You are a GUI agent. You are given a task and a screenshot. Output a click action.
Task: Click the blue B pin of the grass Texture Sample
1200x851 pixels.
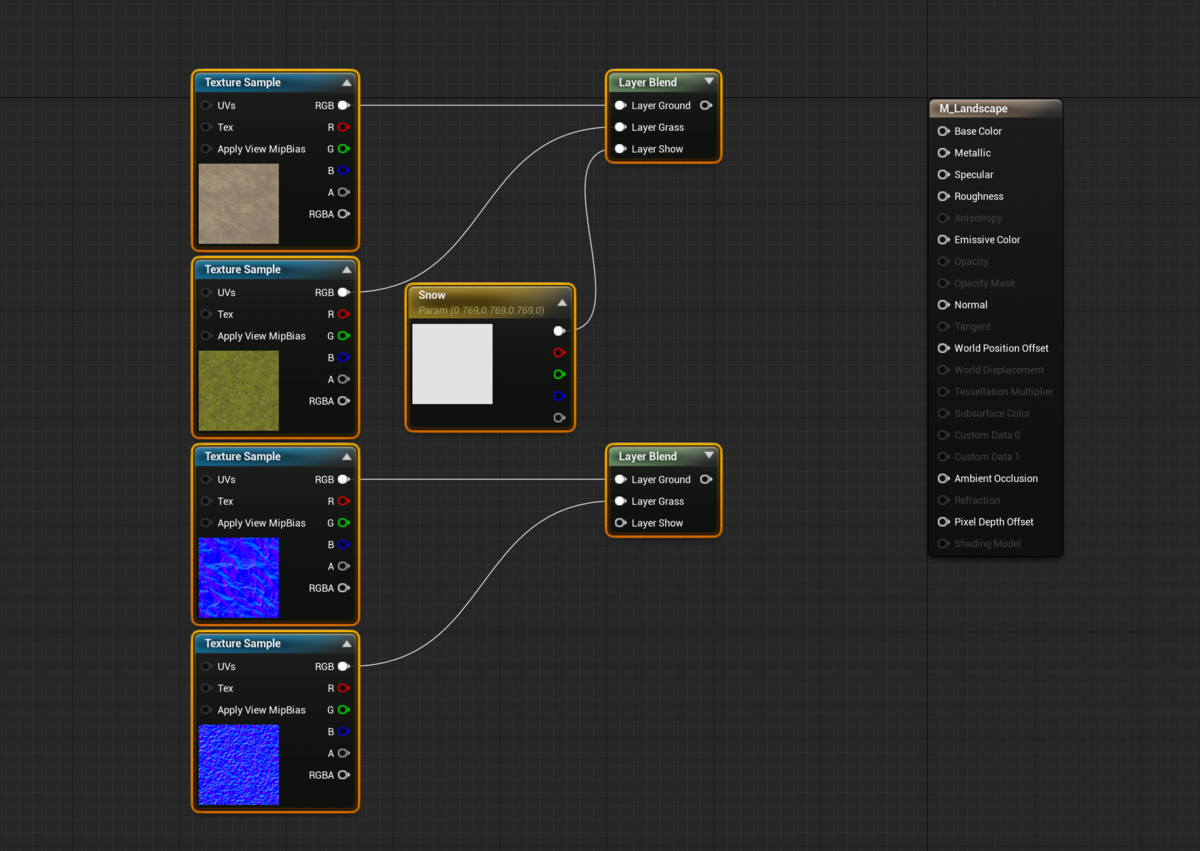coord(344,358)
